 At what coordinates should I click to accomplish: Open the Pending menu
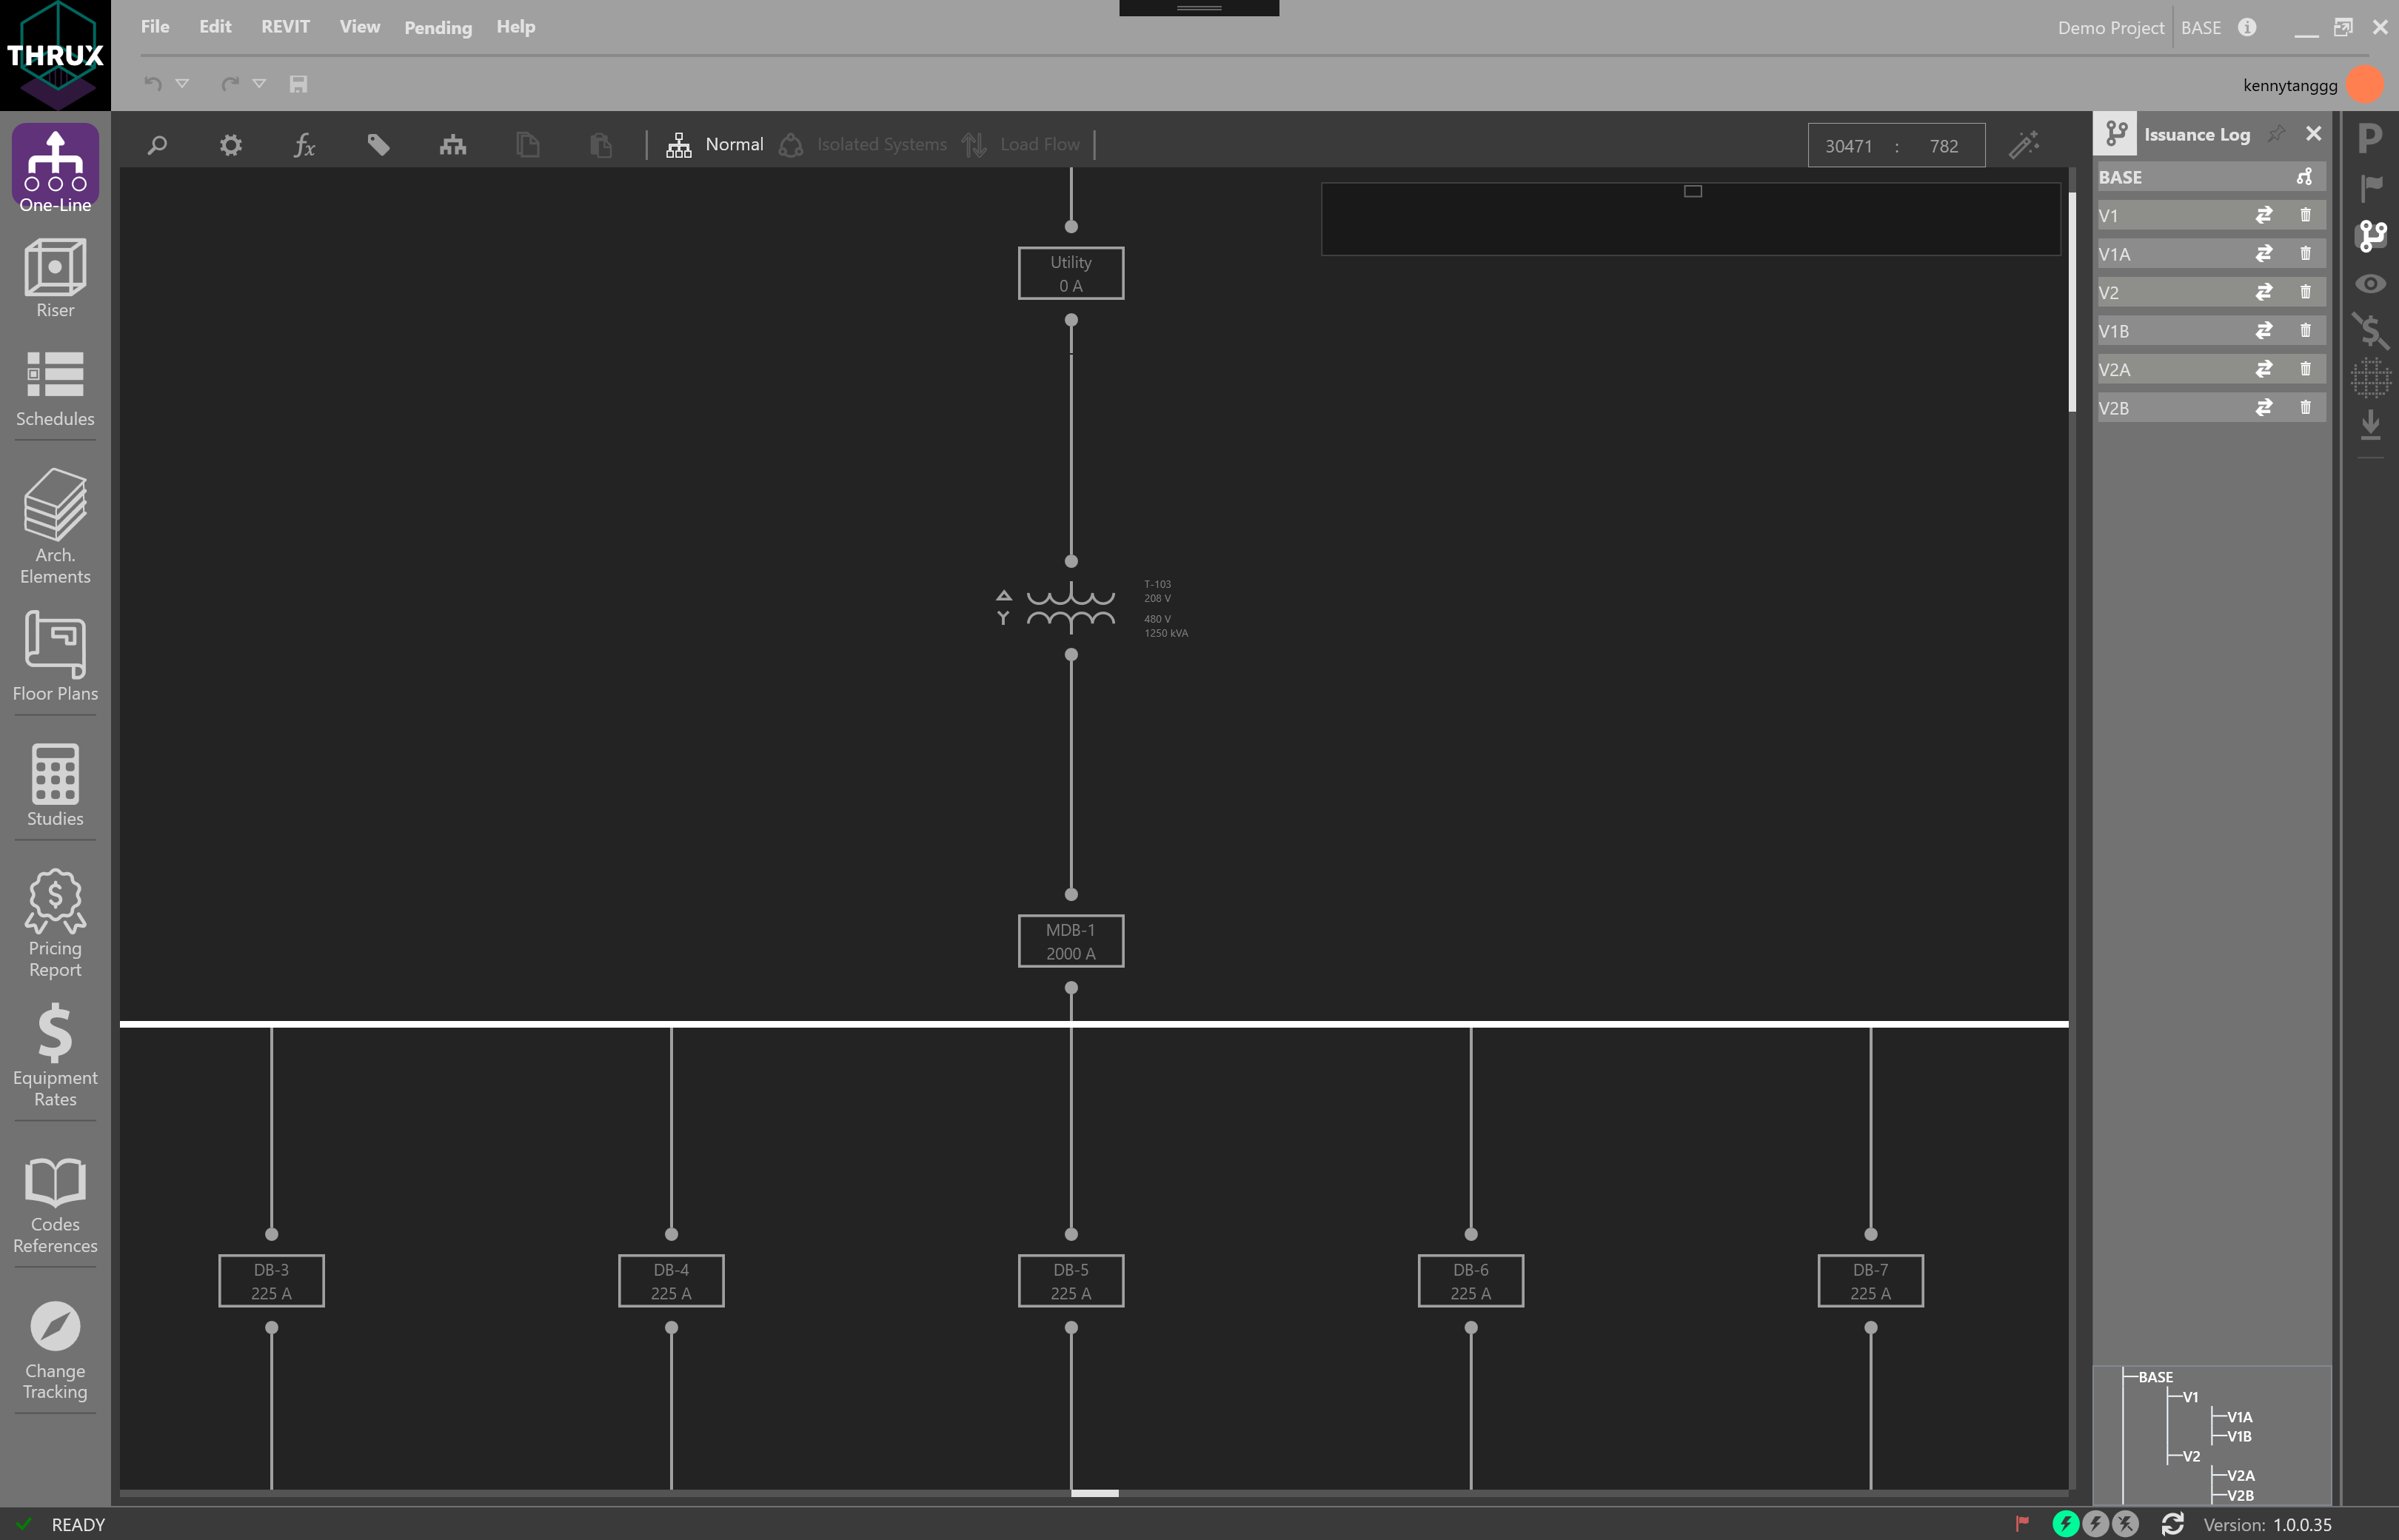tap(437, 27)
